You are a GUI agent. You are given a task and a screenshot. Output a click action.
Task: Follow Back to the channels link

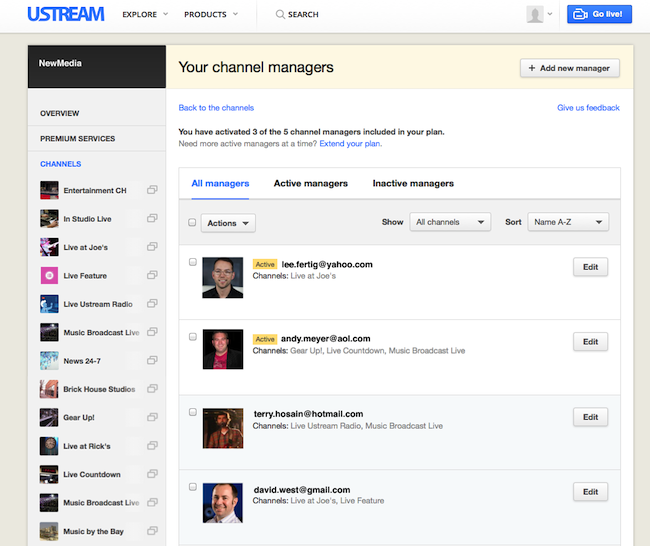click(216, 108)
